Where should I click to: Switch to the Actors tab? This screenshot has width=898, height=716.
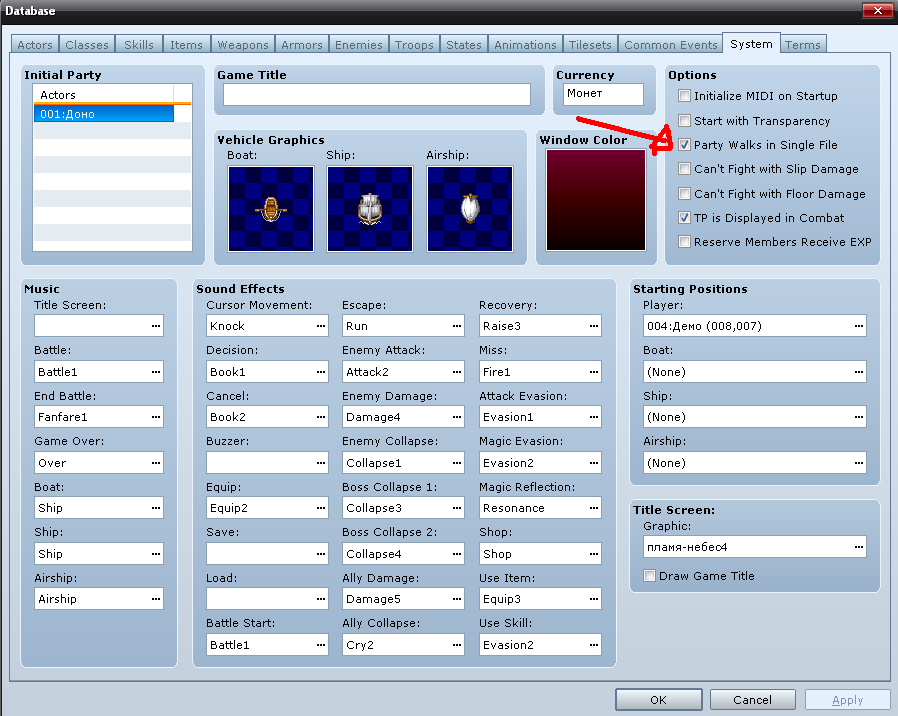click(35, 45)
